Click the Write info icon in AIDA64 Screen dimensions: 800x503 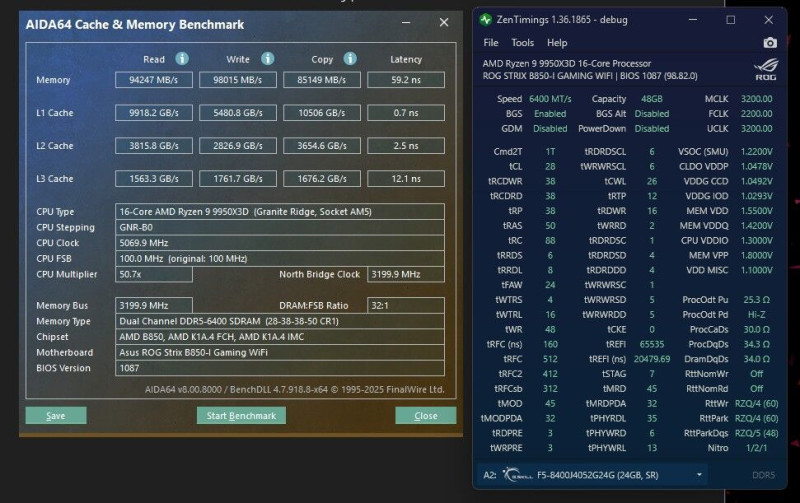[268, 59]
